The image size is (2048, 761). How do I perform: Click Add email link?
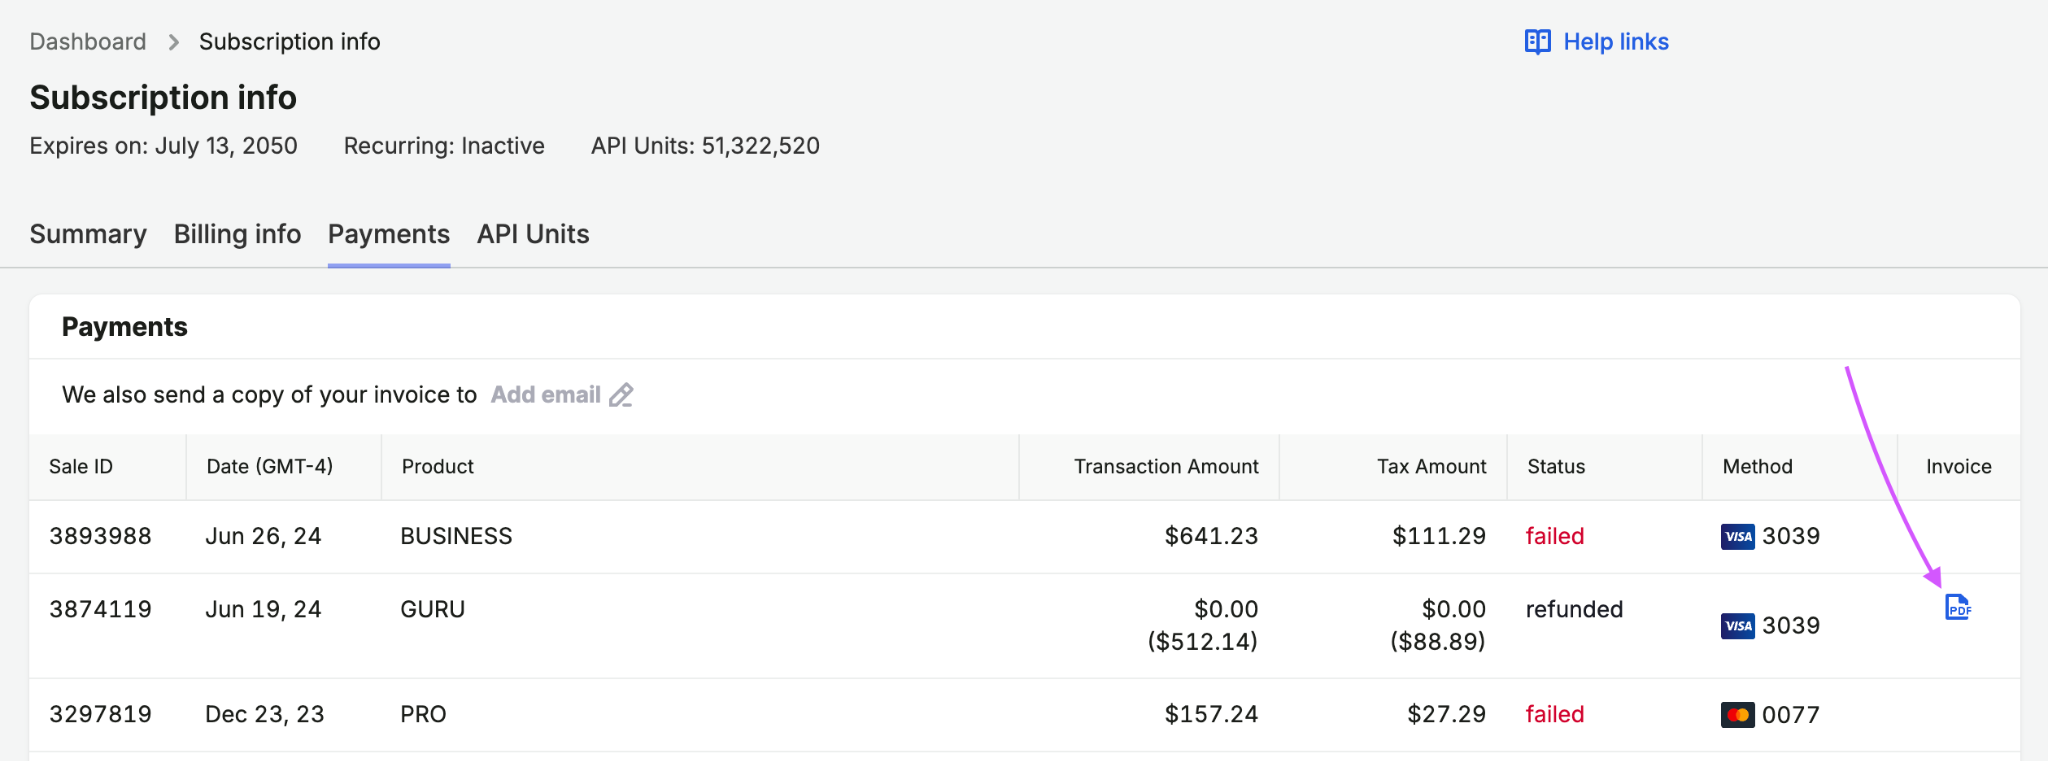pyautogui.click(x=546, y=395)
